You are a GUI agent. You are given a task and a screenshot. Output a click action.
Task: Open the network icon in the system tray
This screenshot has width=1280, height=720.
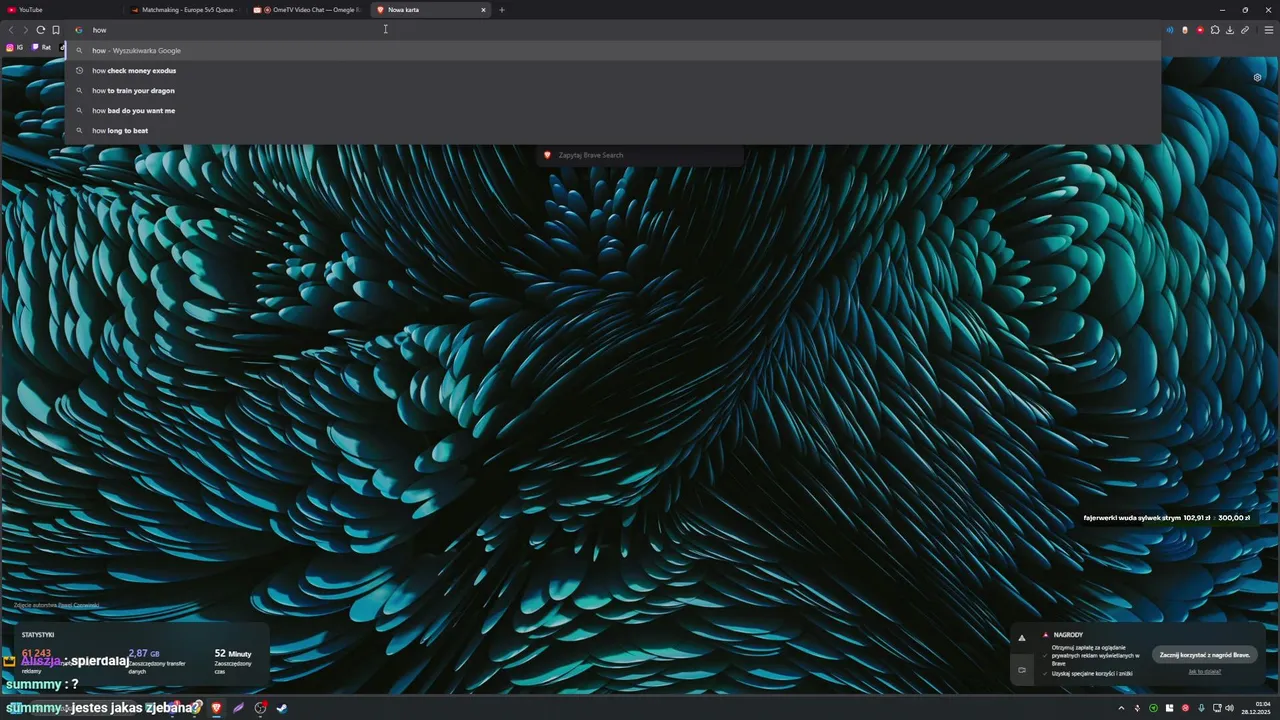[x=1217, y=708]
